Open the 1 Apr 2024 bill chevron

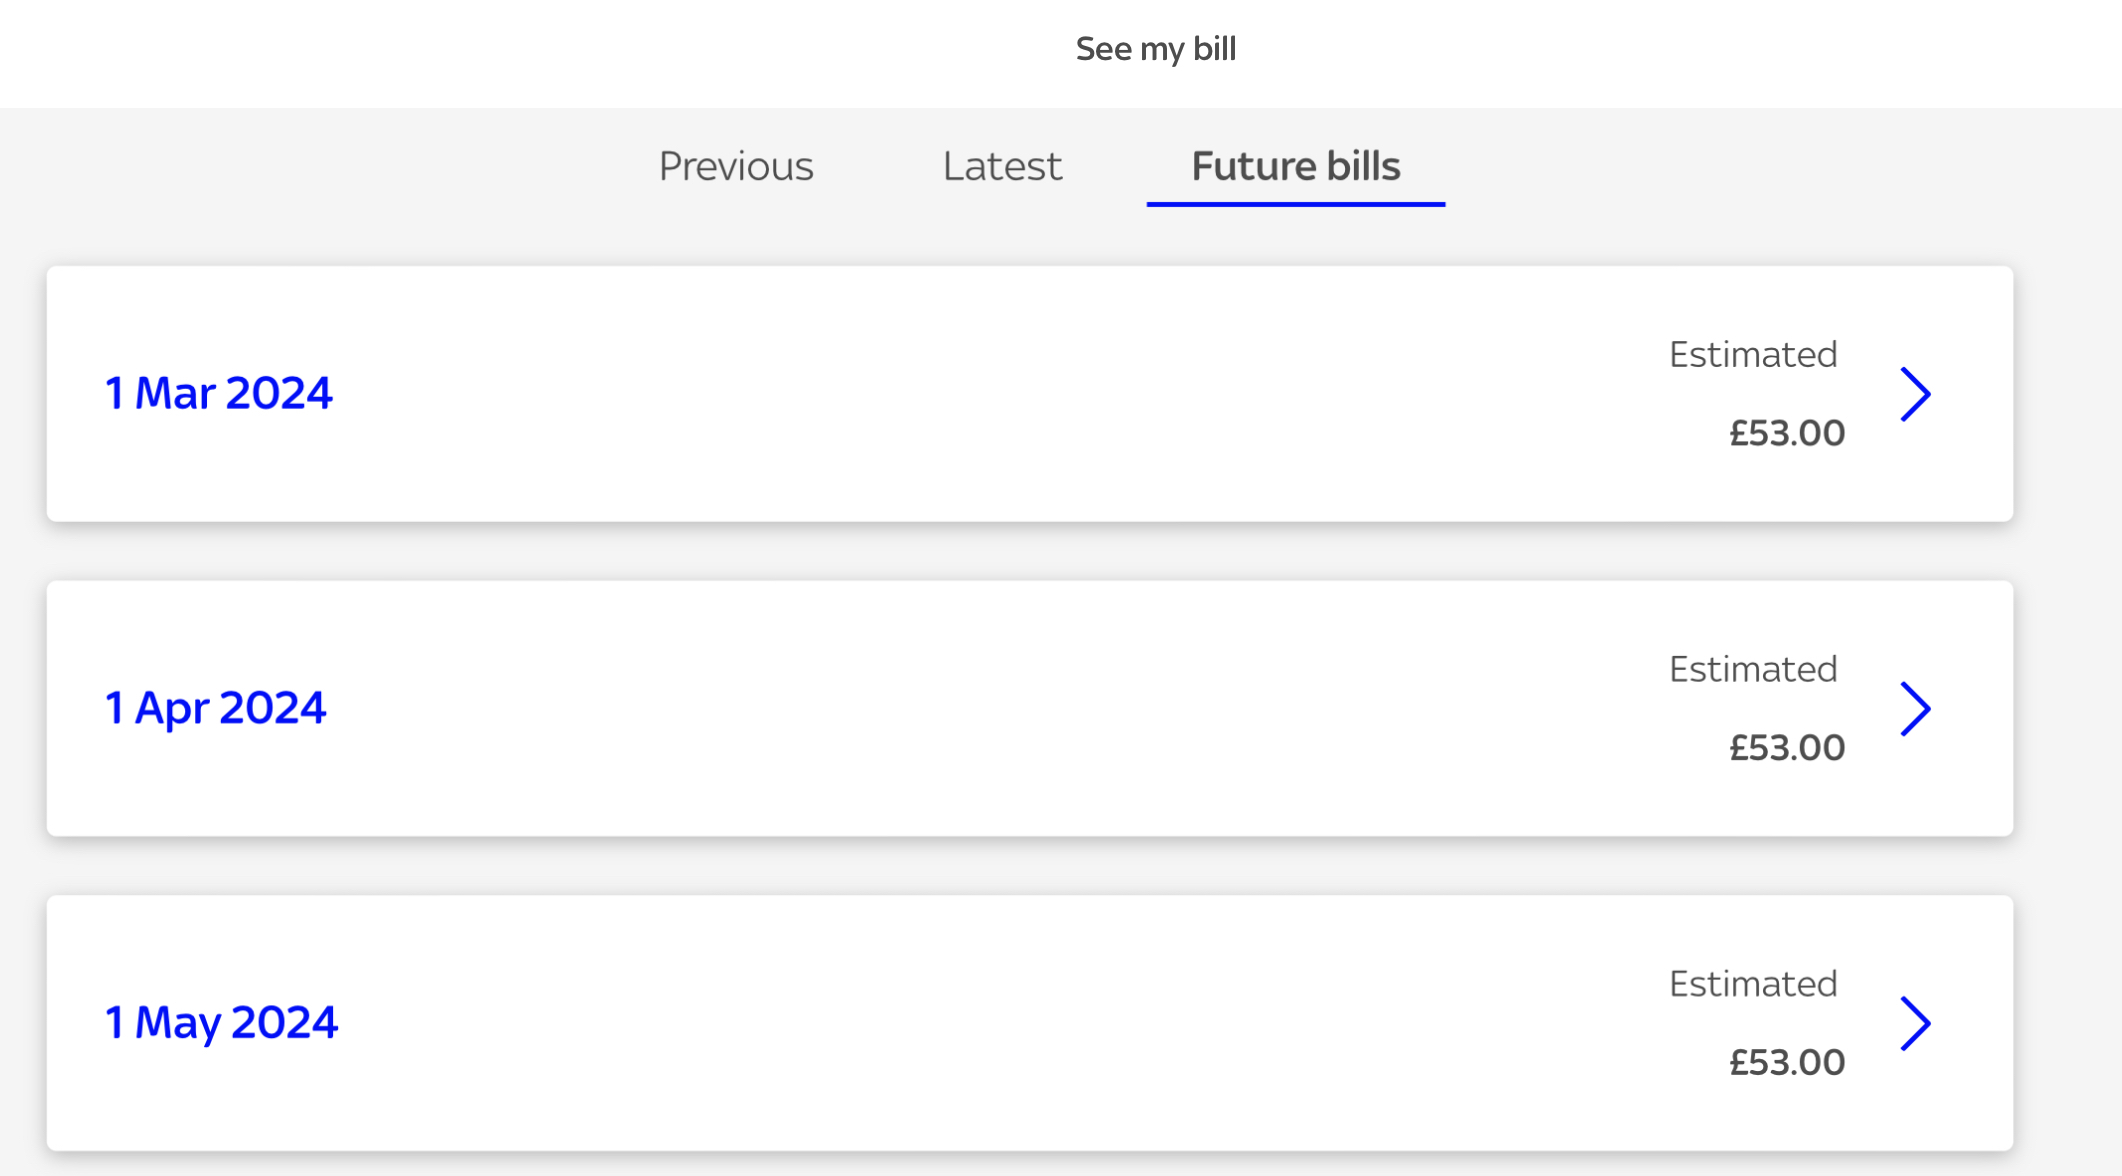point(1915,709)
